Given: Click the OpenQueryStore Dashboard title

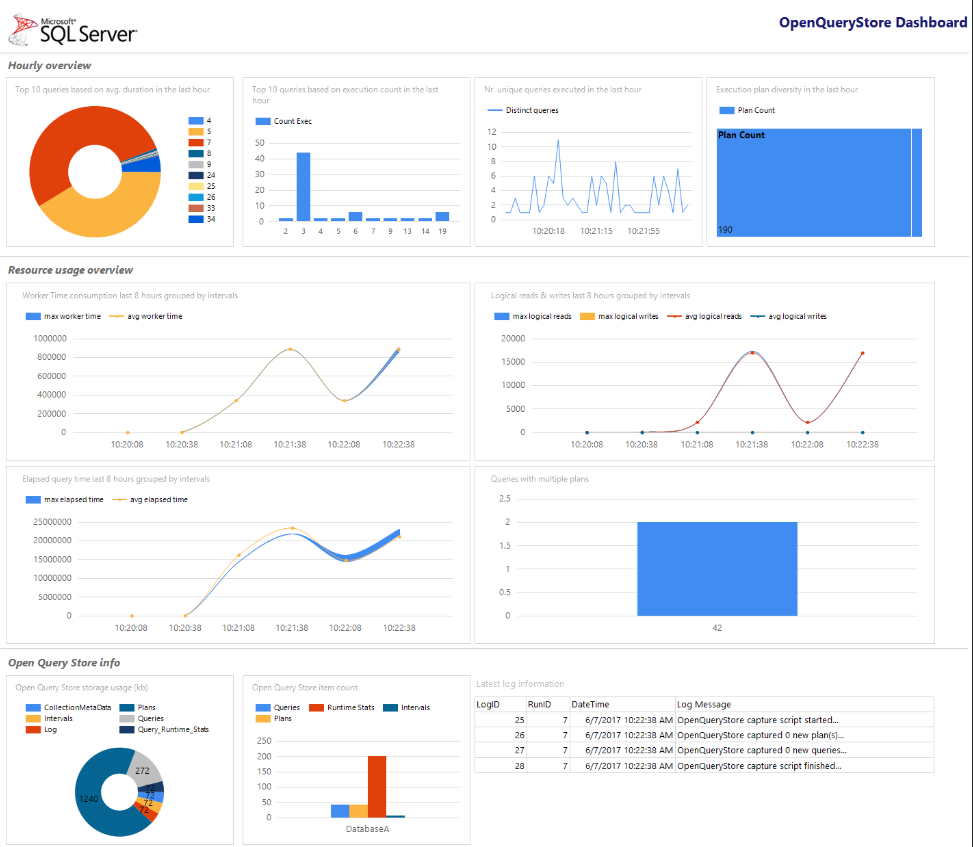Looking at the screenshot, I should coord(872,22).
